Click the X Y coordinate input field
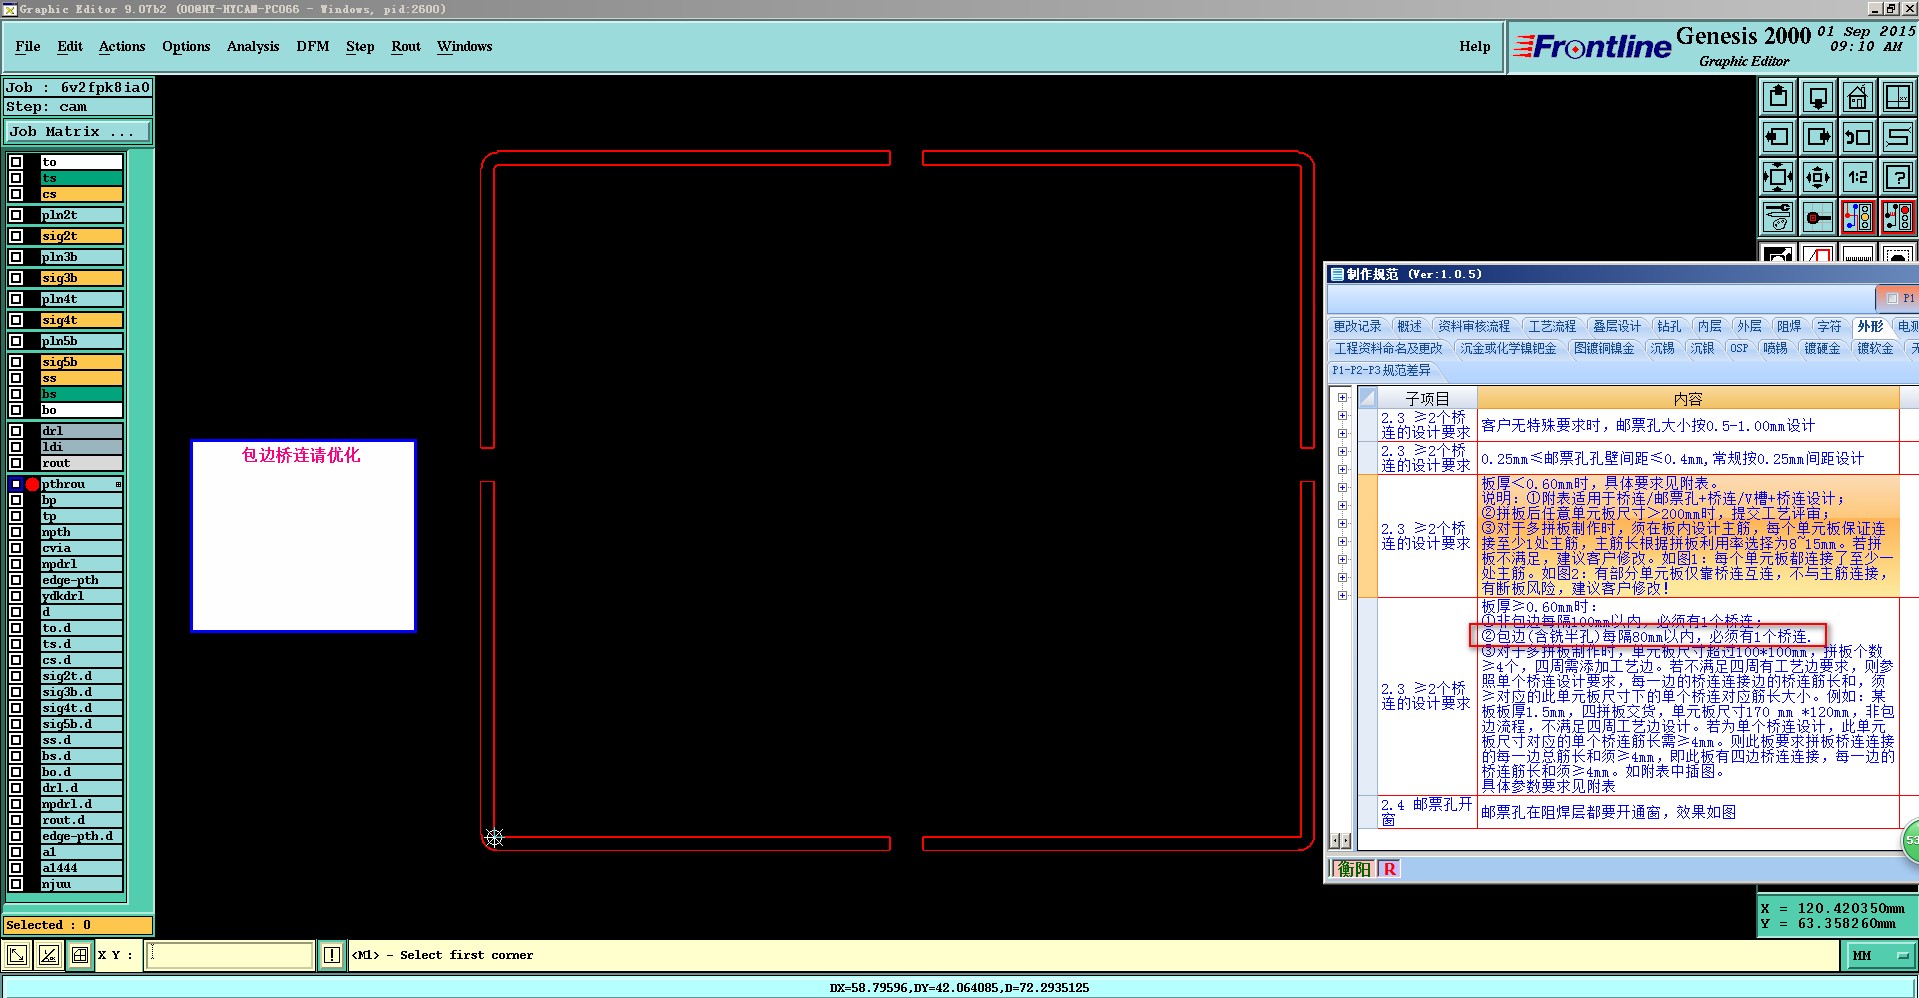 [x=229, y=955]
